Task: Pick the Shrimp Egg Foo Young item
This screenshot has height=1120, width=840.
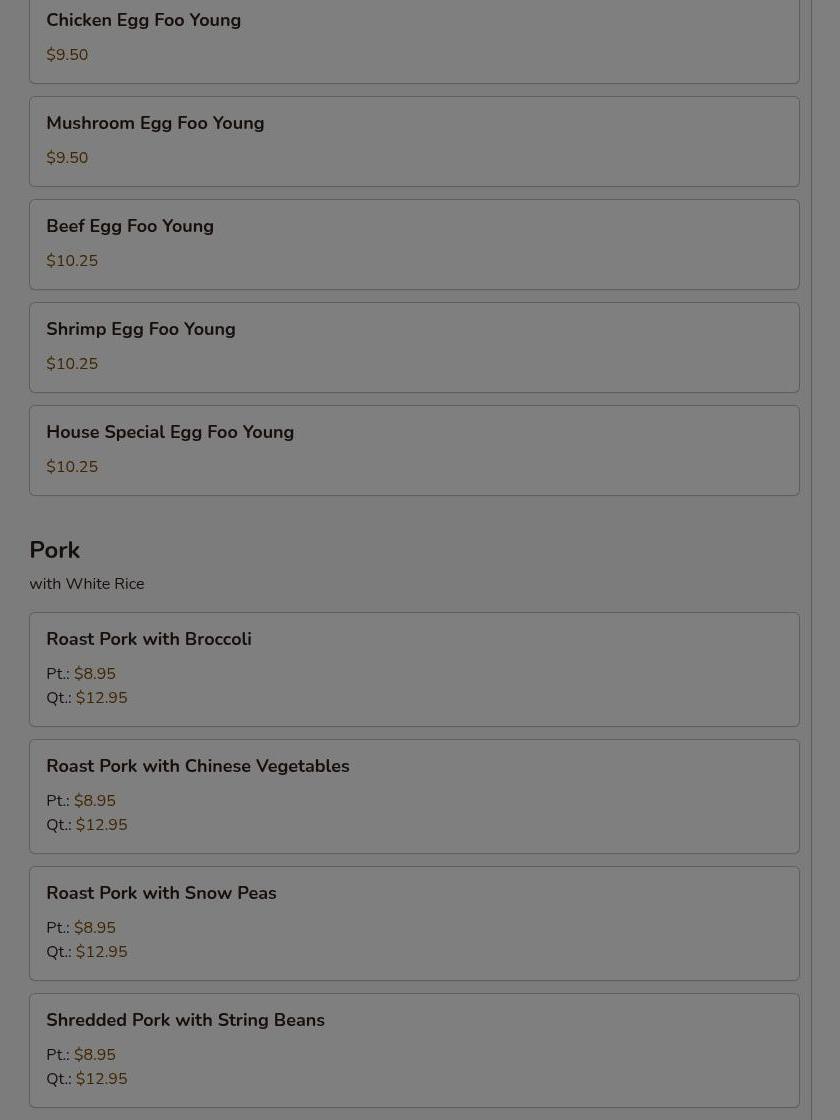Action: click(x=414, y=347)
